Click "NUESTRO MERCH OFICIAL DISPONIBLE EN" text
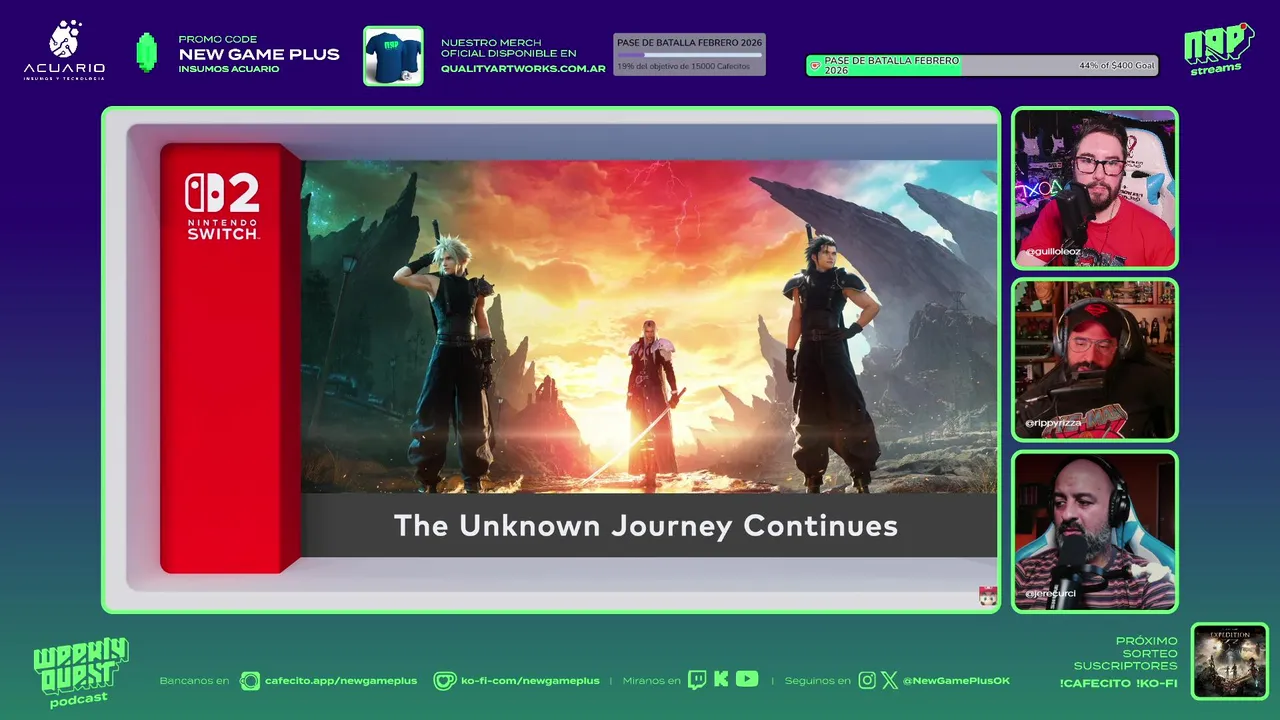Viewport: 1280px width, 720px height. (x=509, y=47)
